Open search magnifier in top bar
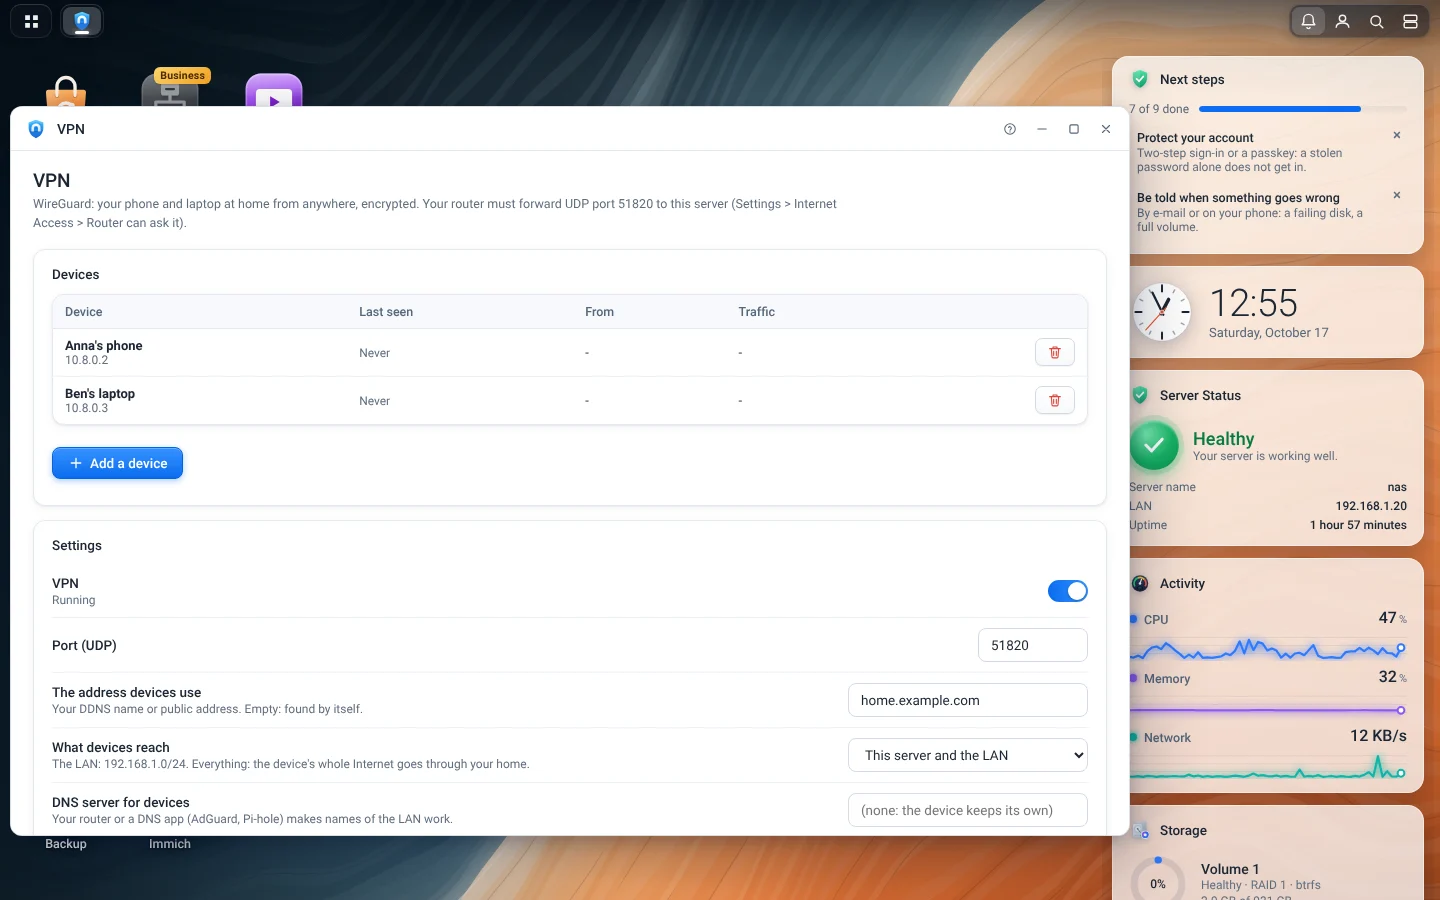Viewport: 1440px width, 900px height. click(x=1377, y=21)
